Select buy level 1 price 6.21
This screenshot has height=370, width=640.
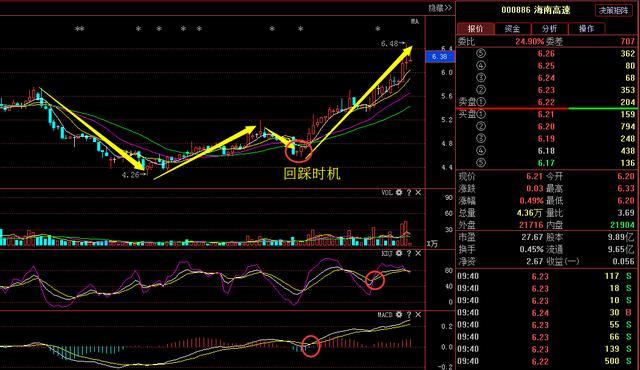546,114
